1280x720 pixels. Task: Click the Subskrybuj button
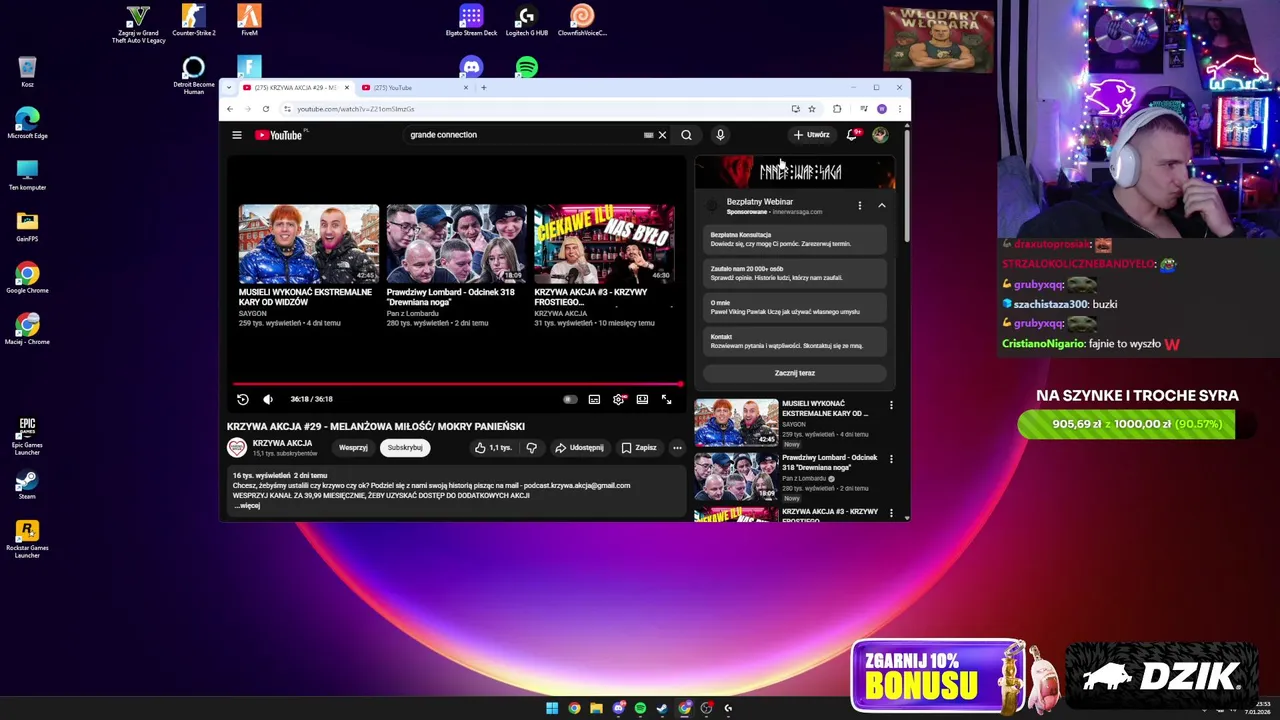click(x=405, y=448)
